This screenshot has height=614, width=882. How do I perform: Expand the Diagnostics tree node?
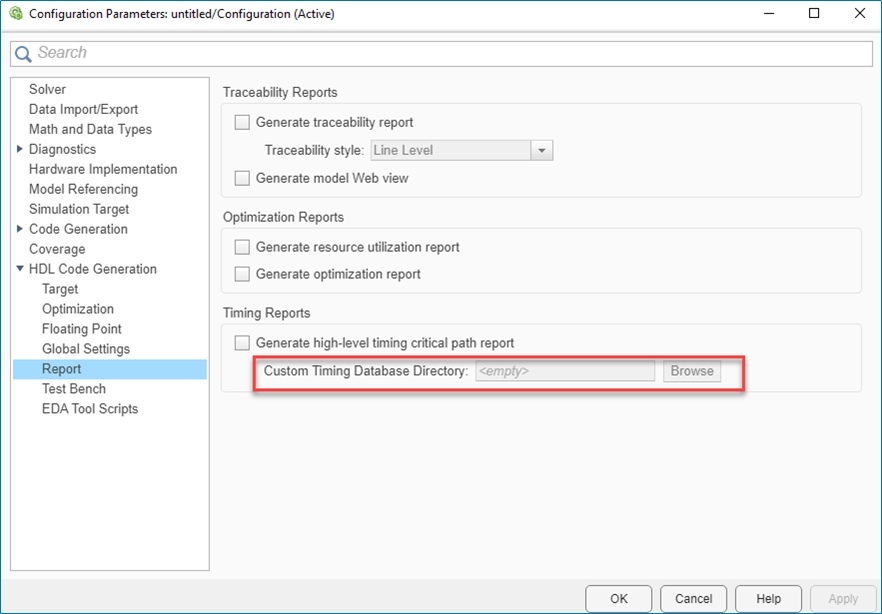18,149
